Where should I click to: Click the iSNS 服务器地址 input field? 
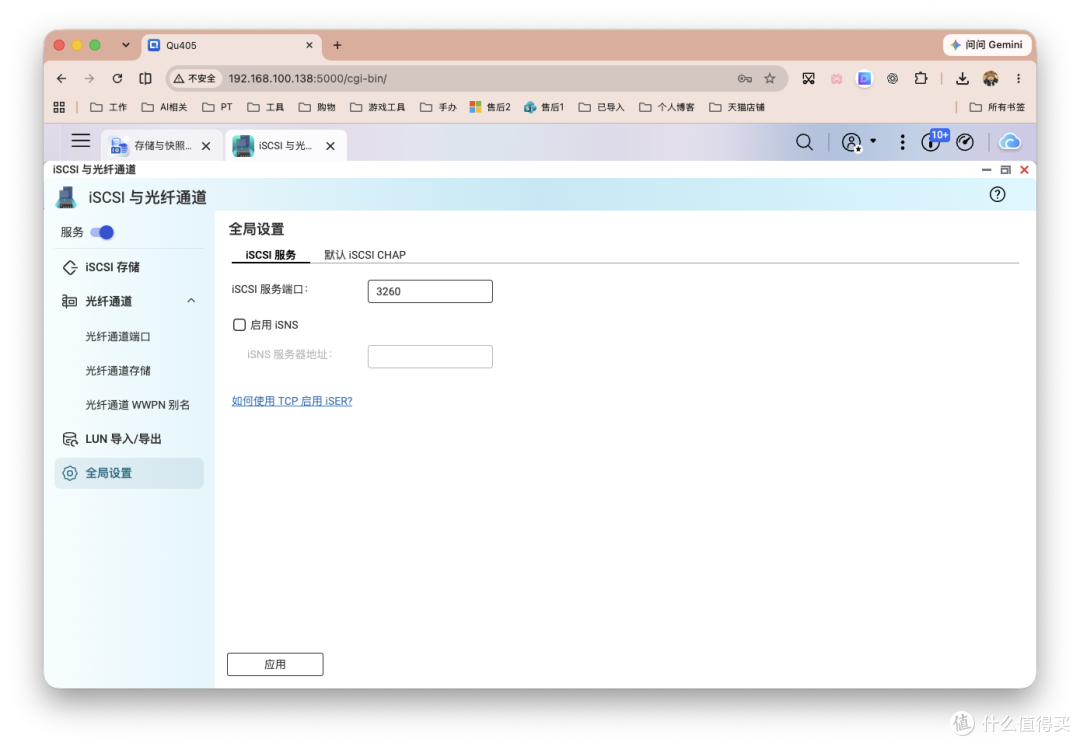click(x=430, y=357)
